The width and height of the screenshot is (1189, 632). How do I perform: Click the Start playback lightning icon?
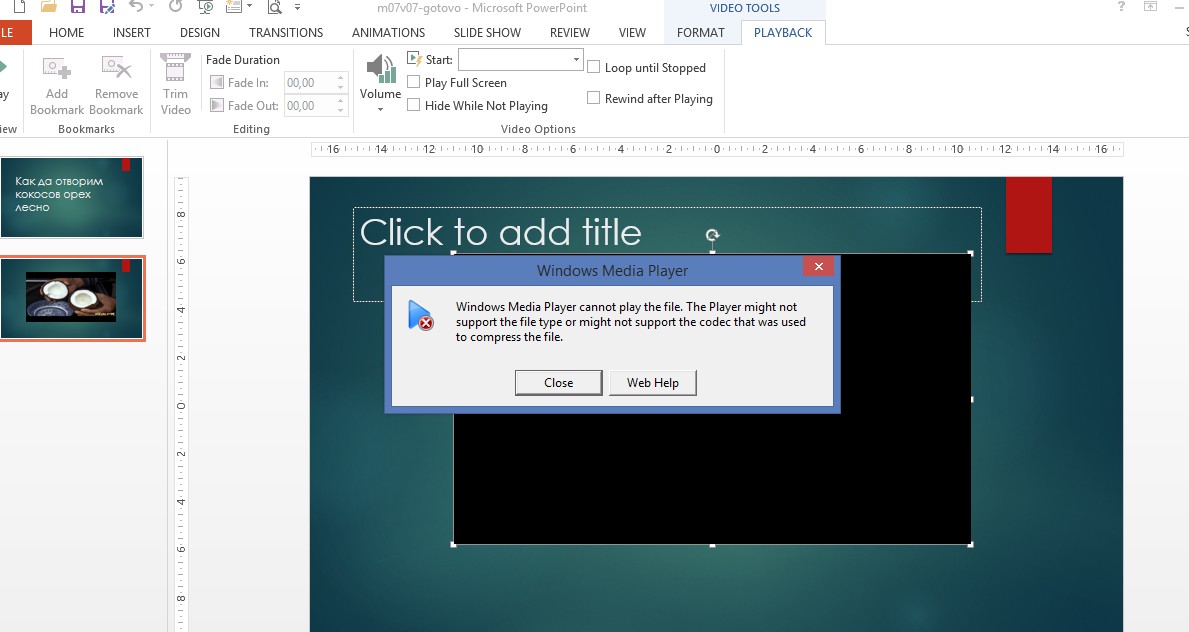[414, 58]
